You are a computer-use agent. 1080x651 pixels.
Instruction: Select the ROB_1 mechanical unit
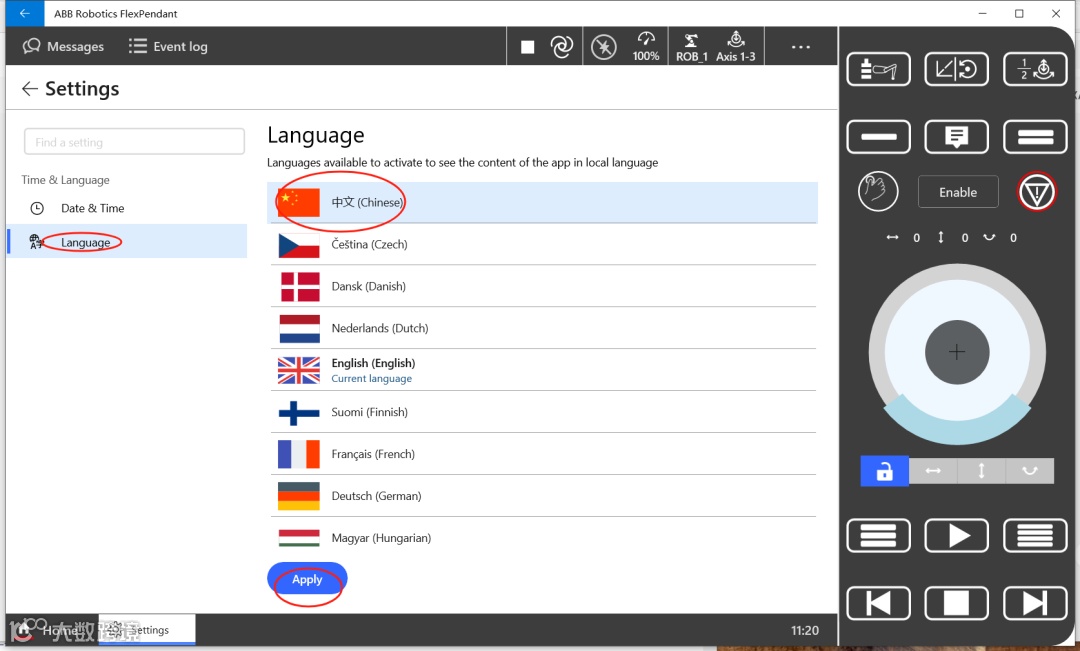pos(692,46)
